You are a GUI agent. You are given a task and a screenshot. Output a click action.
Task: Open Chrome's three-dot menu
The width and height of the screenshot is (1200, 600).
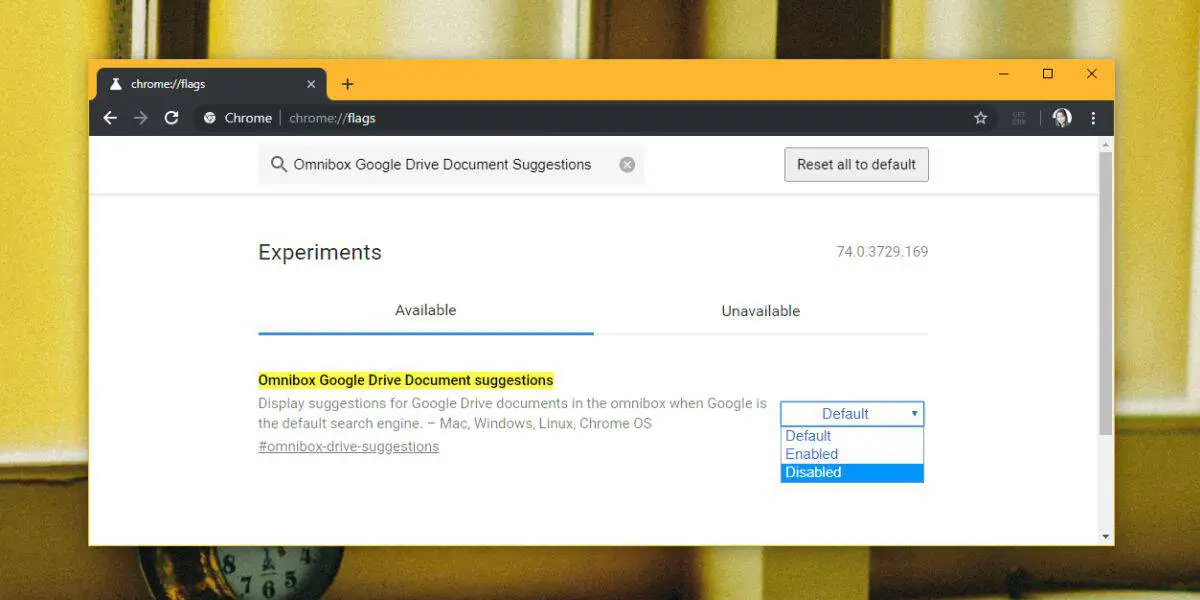(x=1093, y=118)
